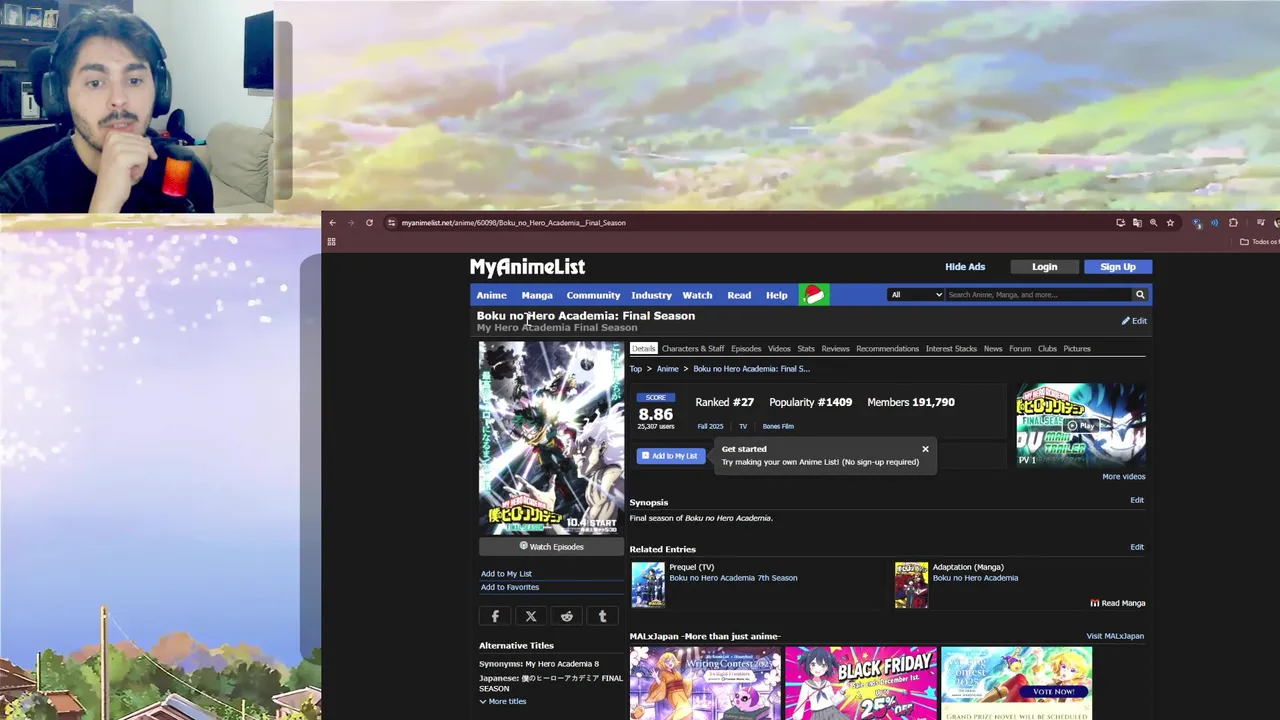
Task: Open the Watch menu
Action: [697, 295]
